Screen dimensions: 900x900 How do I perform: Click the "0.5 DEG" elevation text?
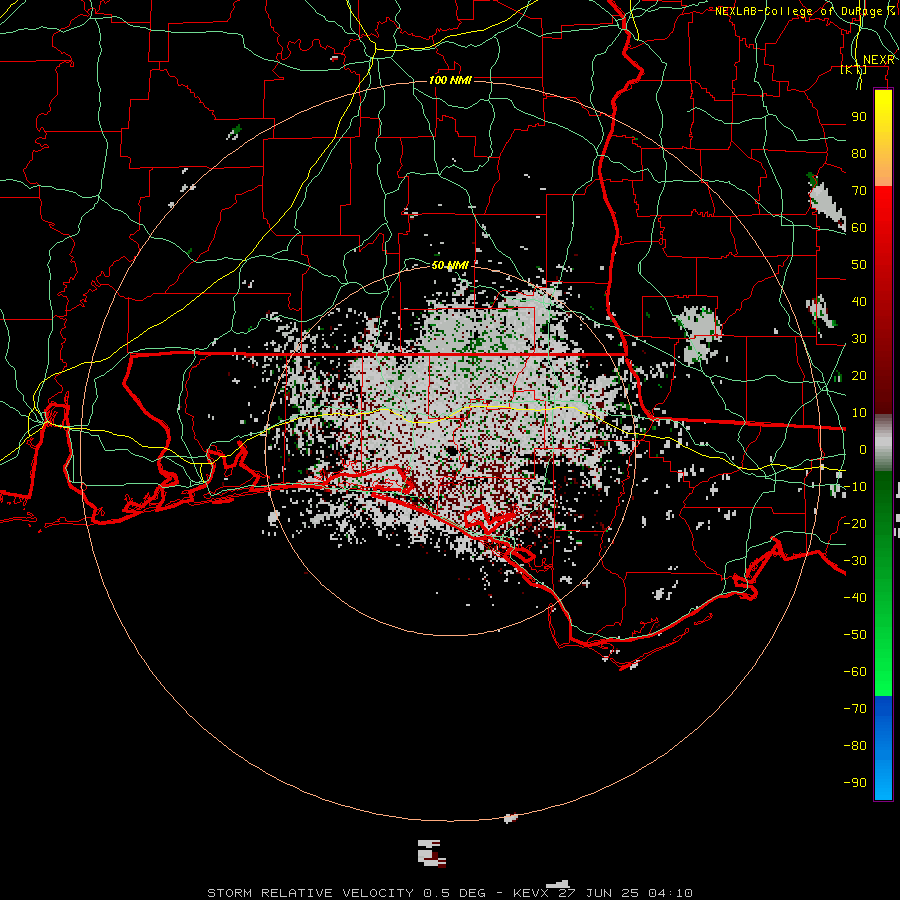455,893
